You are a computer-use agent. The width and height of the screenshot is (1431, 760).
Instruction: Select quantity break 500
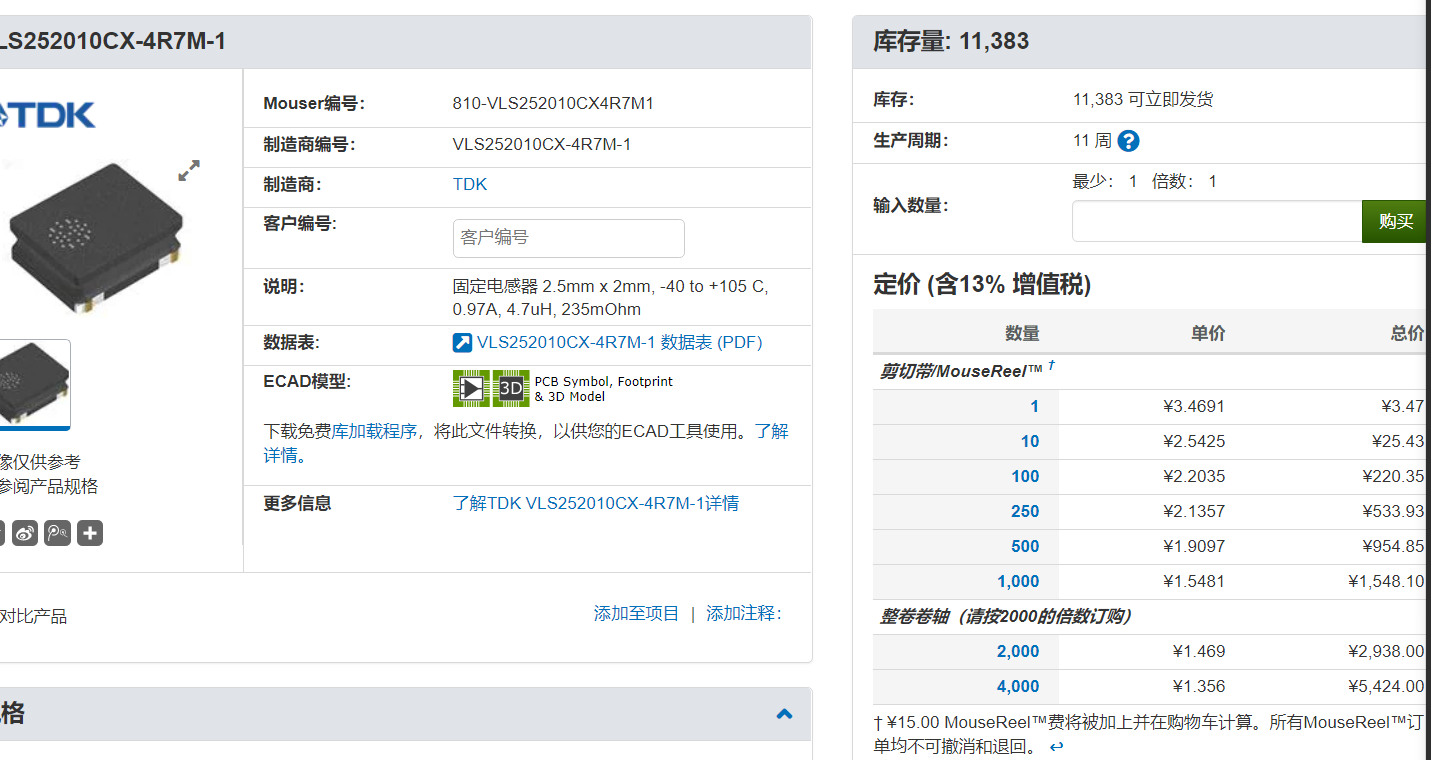(1025, 546)
